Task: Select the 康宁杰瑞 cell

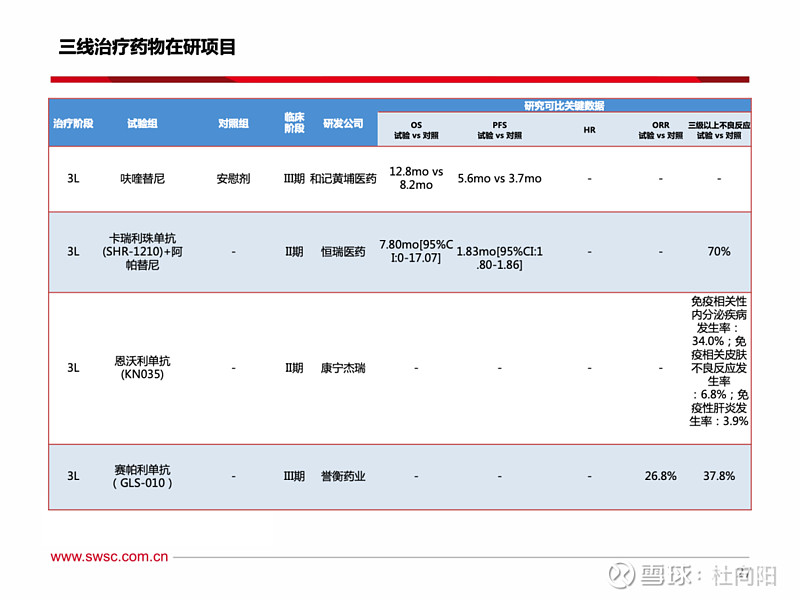Action: click(343, 368)
